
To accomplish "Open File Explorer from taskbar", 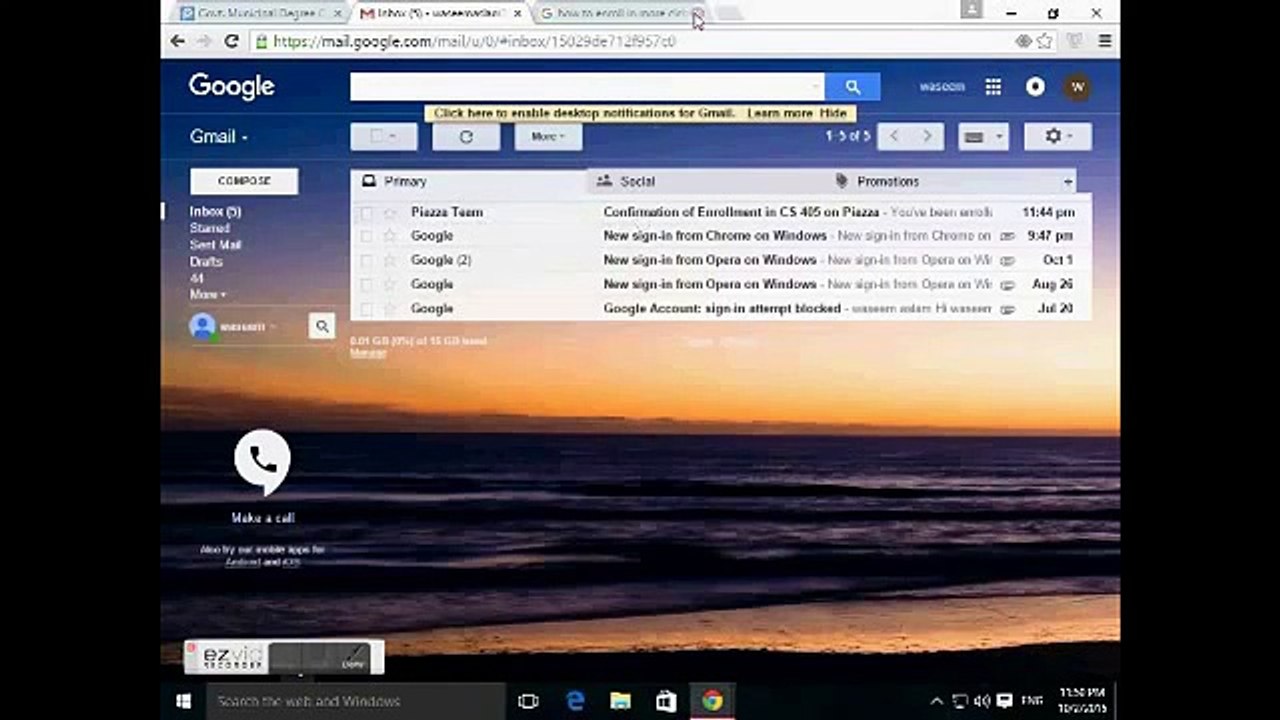I will [x=620, y=701].
